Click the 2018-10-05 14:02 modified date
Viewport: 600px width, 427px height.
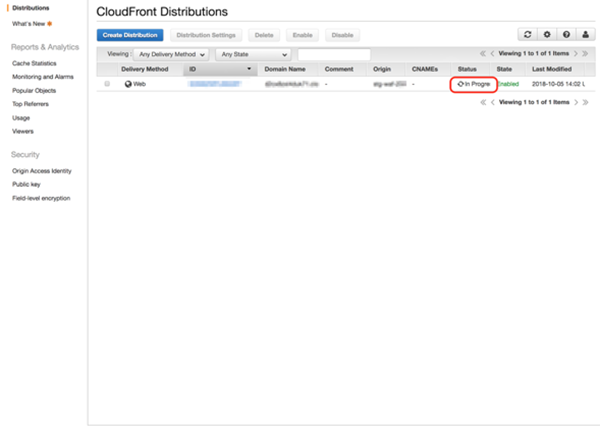tap(556, 84)
